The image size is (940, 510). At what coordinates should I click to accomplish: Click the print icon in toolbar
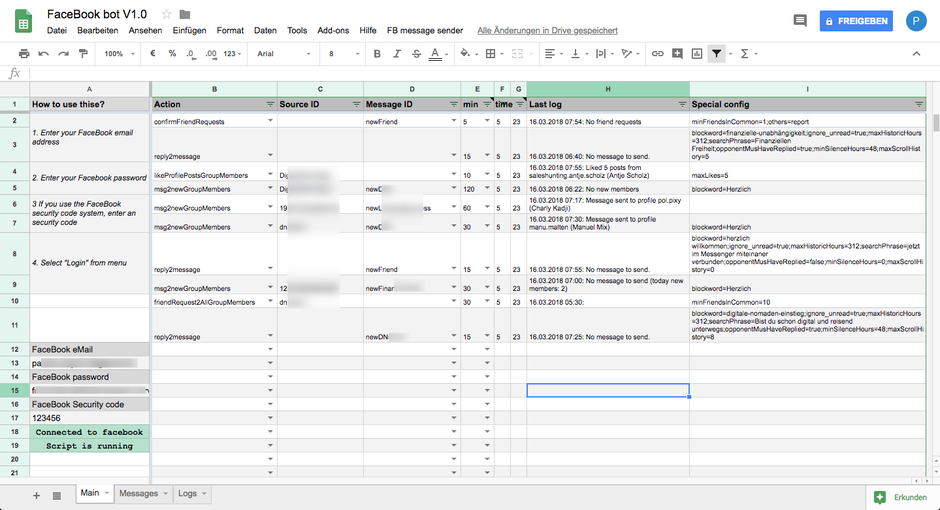click(24, 53)
